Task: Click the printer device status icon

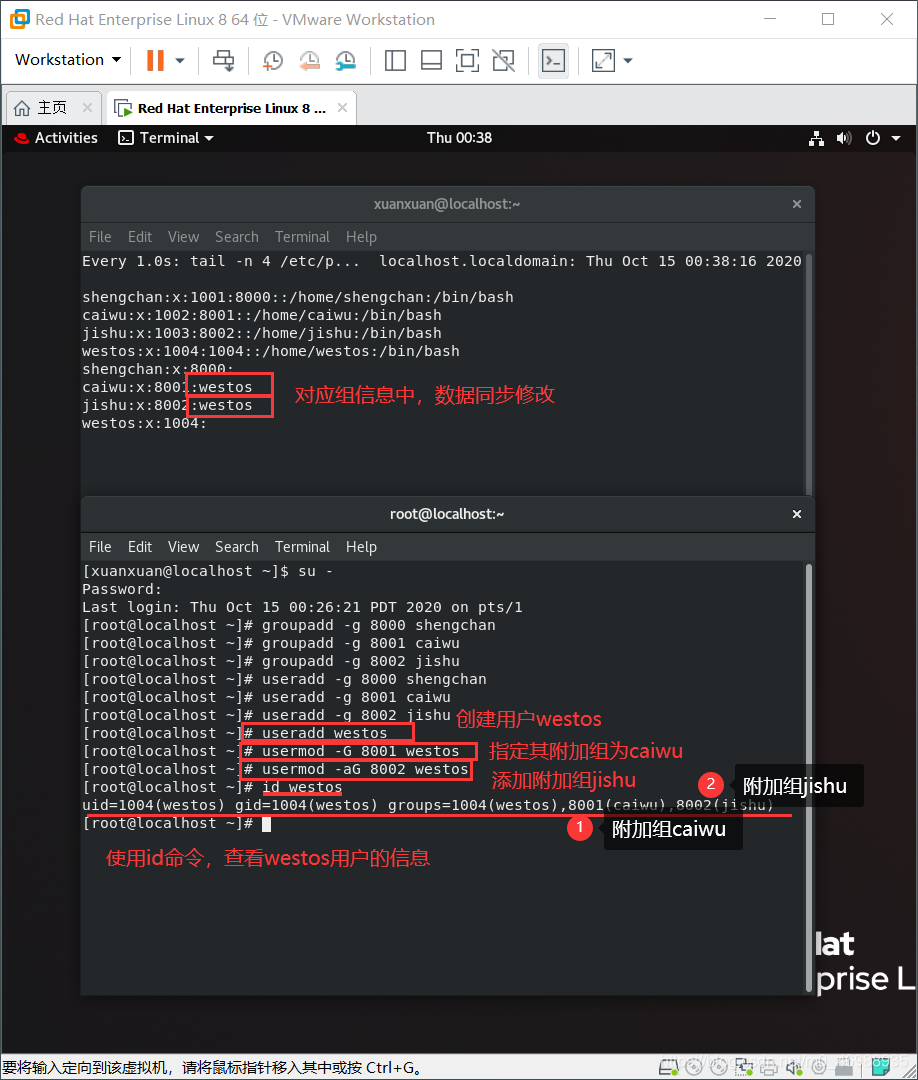Action: [x=769, y=1067]
